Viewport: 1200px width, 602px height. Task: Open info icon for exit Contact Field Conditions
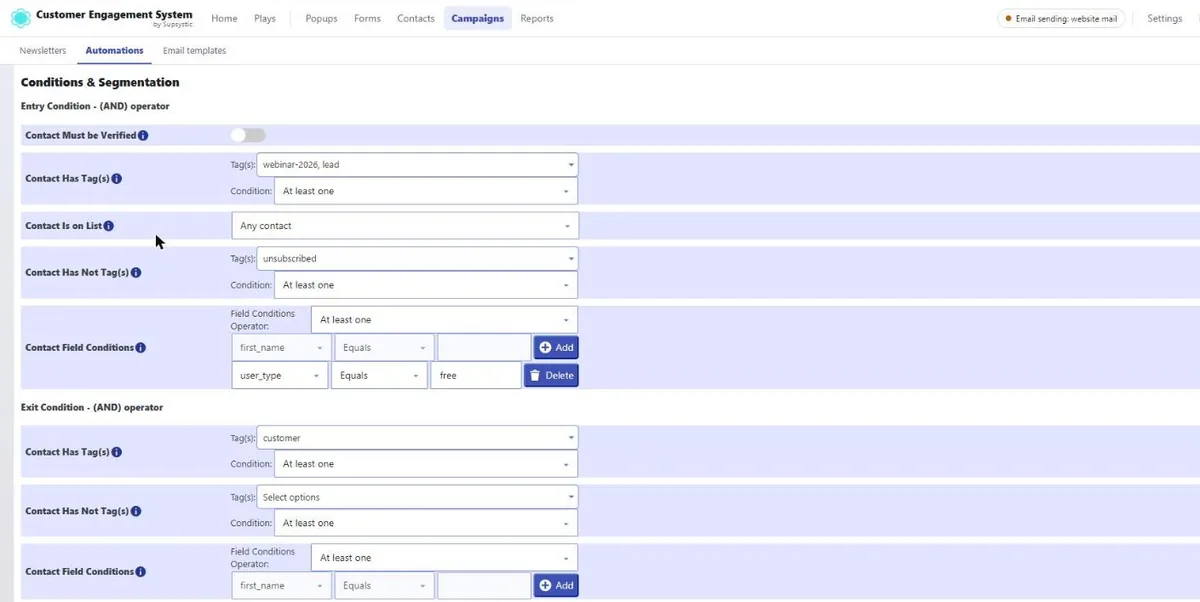point(140,572)
